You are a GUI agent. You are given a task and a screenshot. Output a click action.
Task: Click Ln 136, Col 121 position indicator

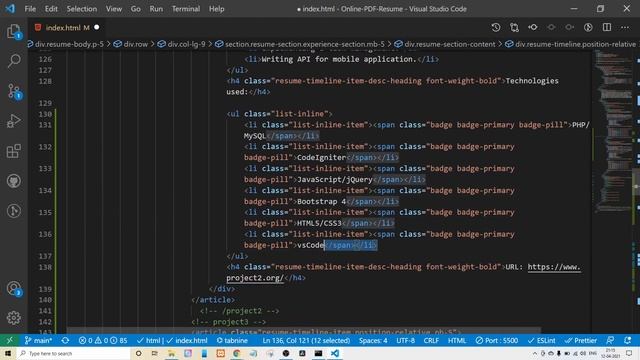point(306,340)
